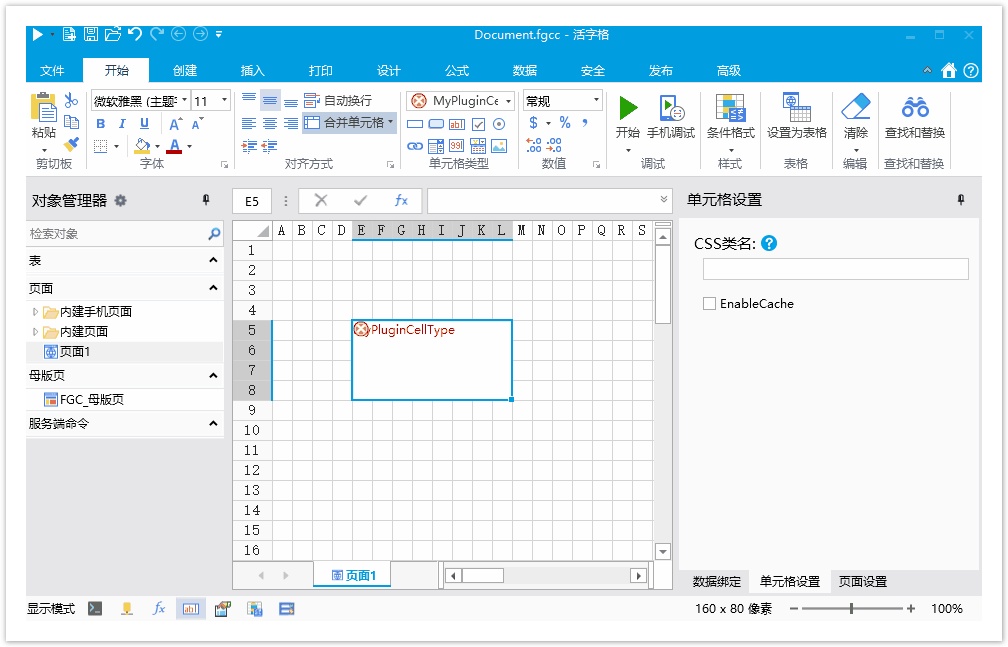The height and width of the screenshot is (647, 1008).
Task: Toggle Underline formatting
Action: 144,124
